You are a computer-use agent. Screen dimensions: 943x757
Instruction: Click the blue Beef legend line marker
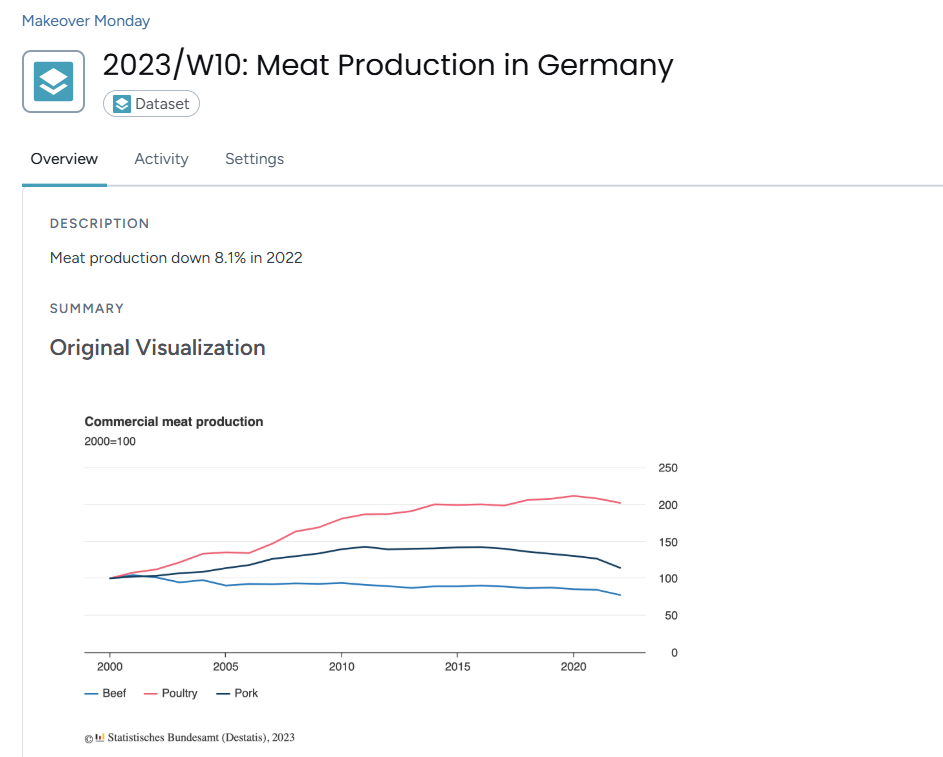91,693
